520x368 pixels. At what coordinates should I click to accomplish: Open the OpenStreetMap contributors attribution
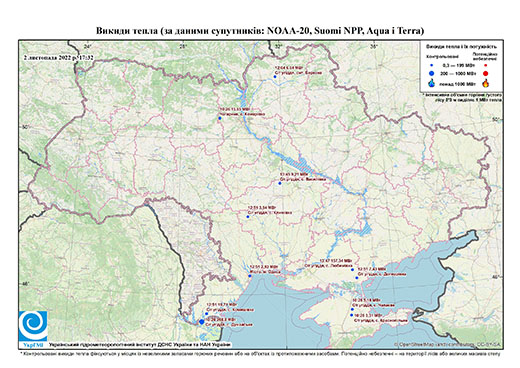(x=447, y=344)
